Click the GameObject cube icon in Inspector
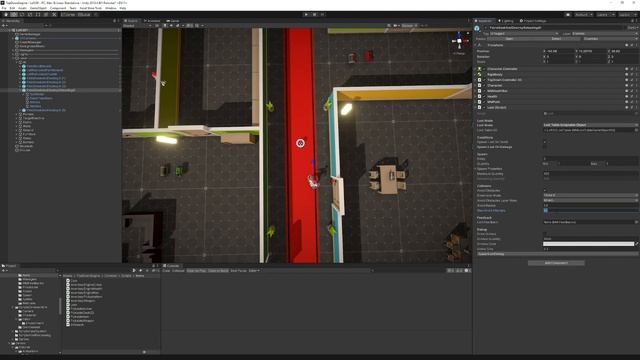640x360 pixels. [x=478, y=28]
